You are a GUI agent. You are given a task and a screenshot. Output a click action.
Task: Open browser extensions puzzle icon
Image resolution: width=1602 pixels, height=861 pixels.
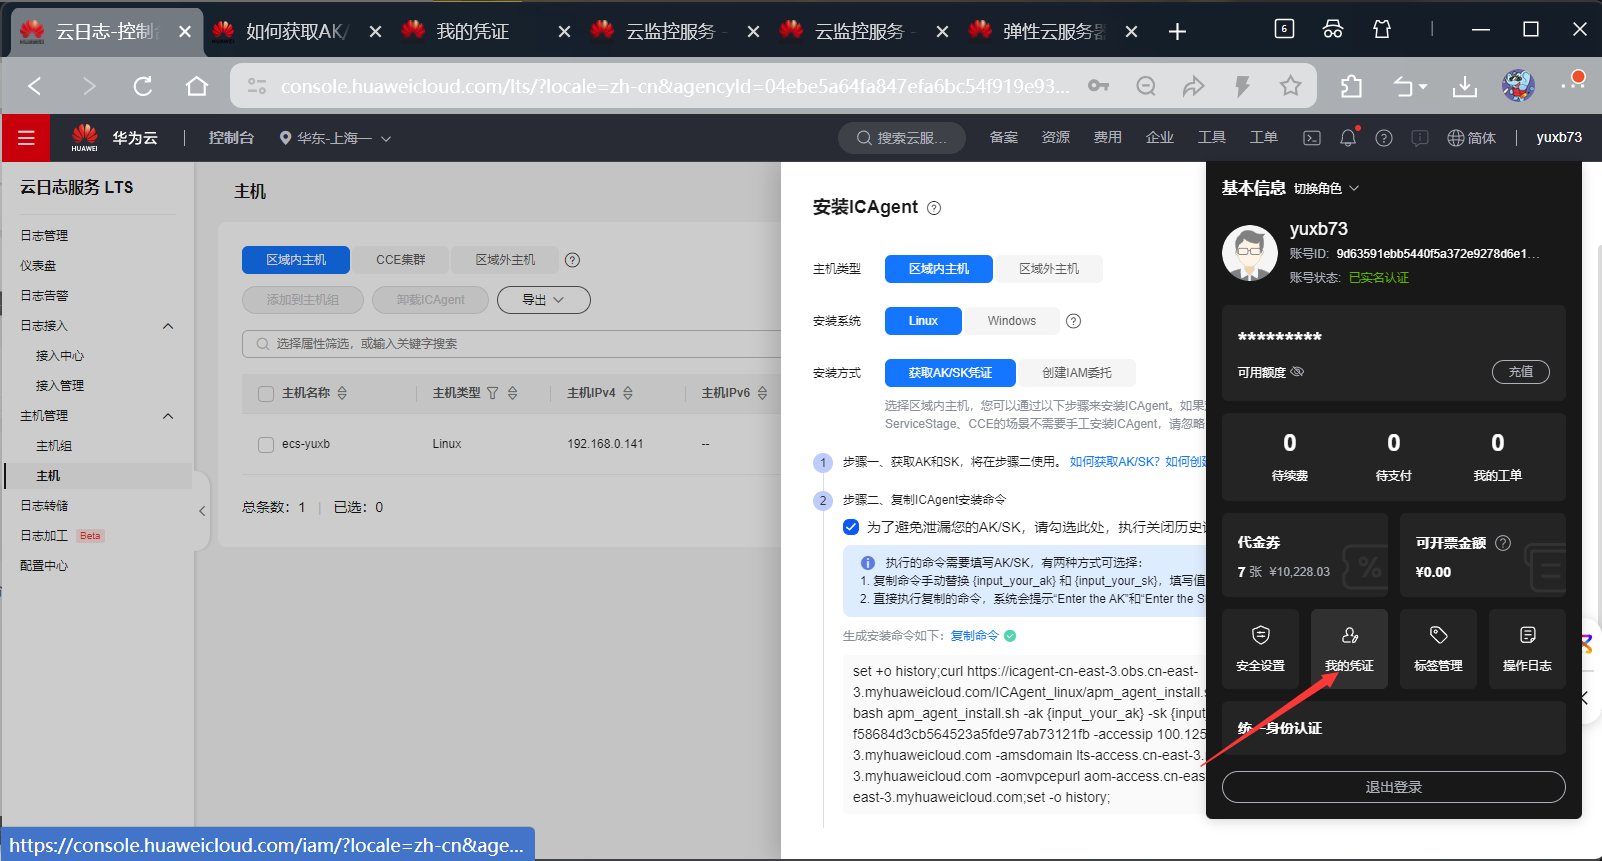tap(1351, 87)
